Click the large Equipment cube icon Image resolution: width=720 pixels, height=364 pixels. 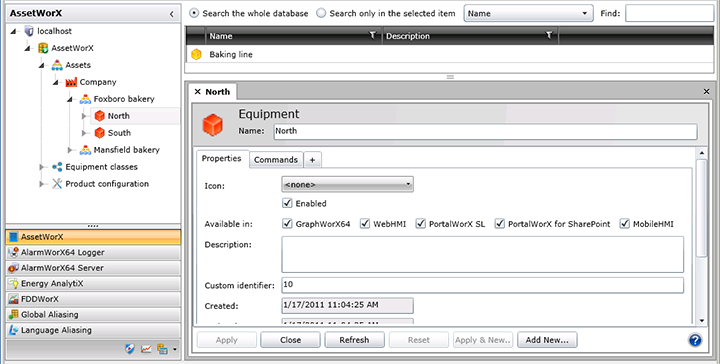[x=213, y=125]
